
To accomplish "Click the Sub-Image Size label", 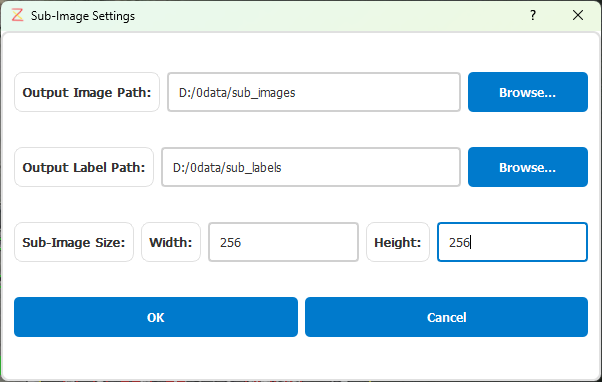I will [x=74, y=242].
